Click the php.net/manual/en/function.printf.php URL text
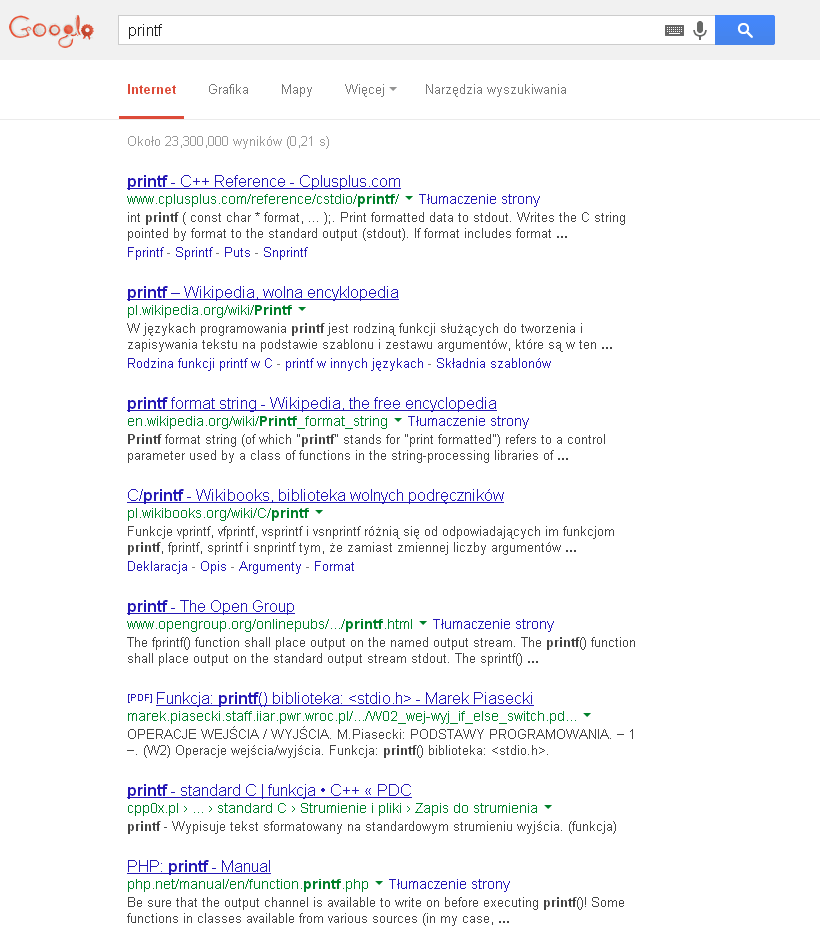 tap(248, 884)
